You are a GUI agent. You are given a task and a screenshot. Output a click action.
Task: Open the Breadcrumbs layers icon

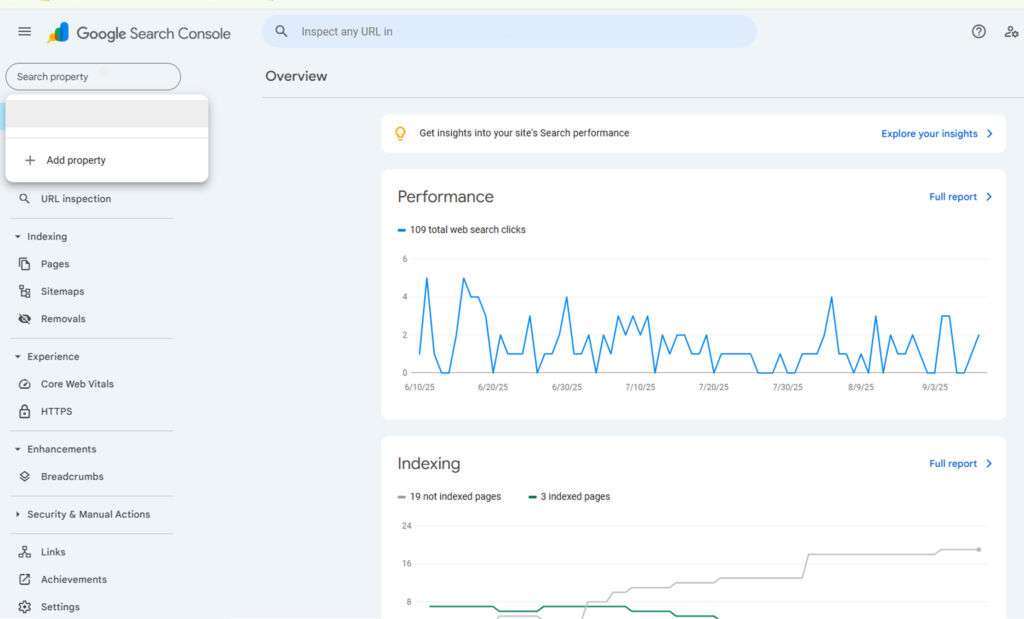(25, 477)
